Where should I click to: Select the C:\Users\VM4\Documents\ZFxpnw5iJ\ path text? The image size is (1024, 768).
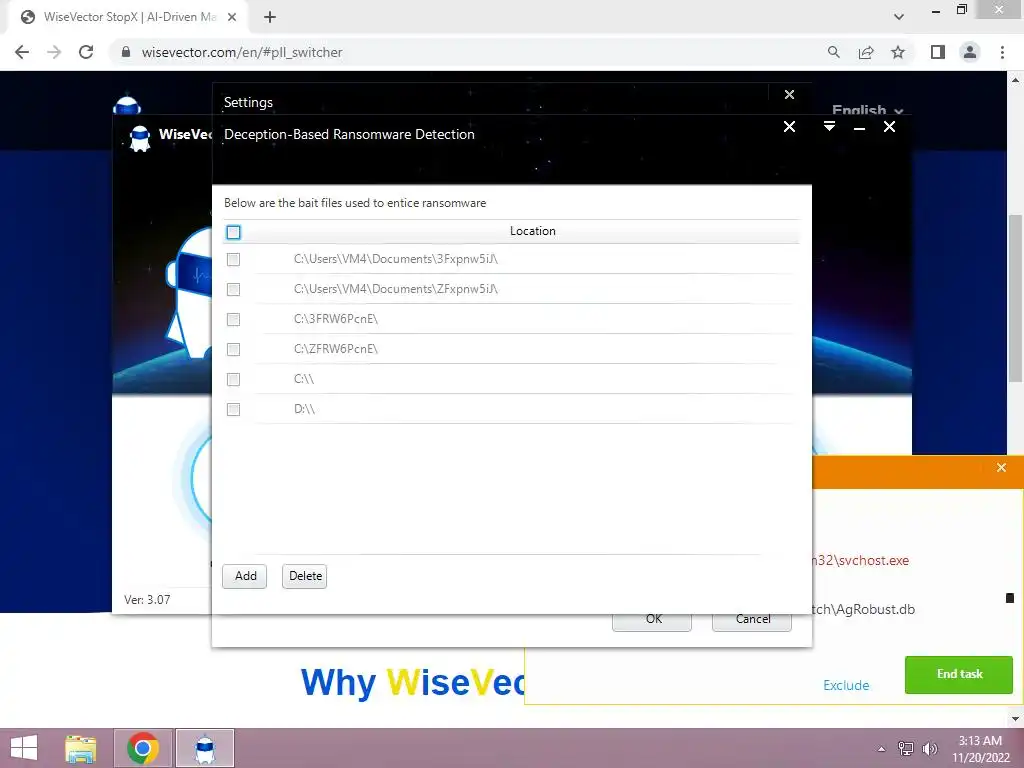pyautogui.click(x=396, y=289)
